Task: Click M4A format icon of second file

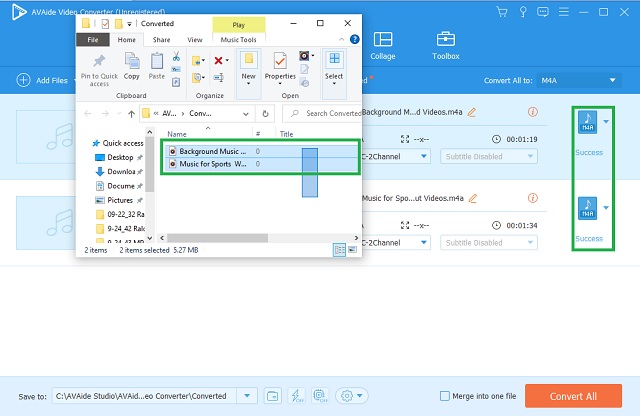Action: coord(587,208)
